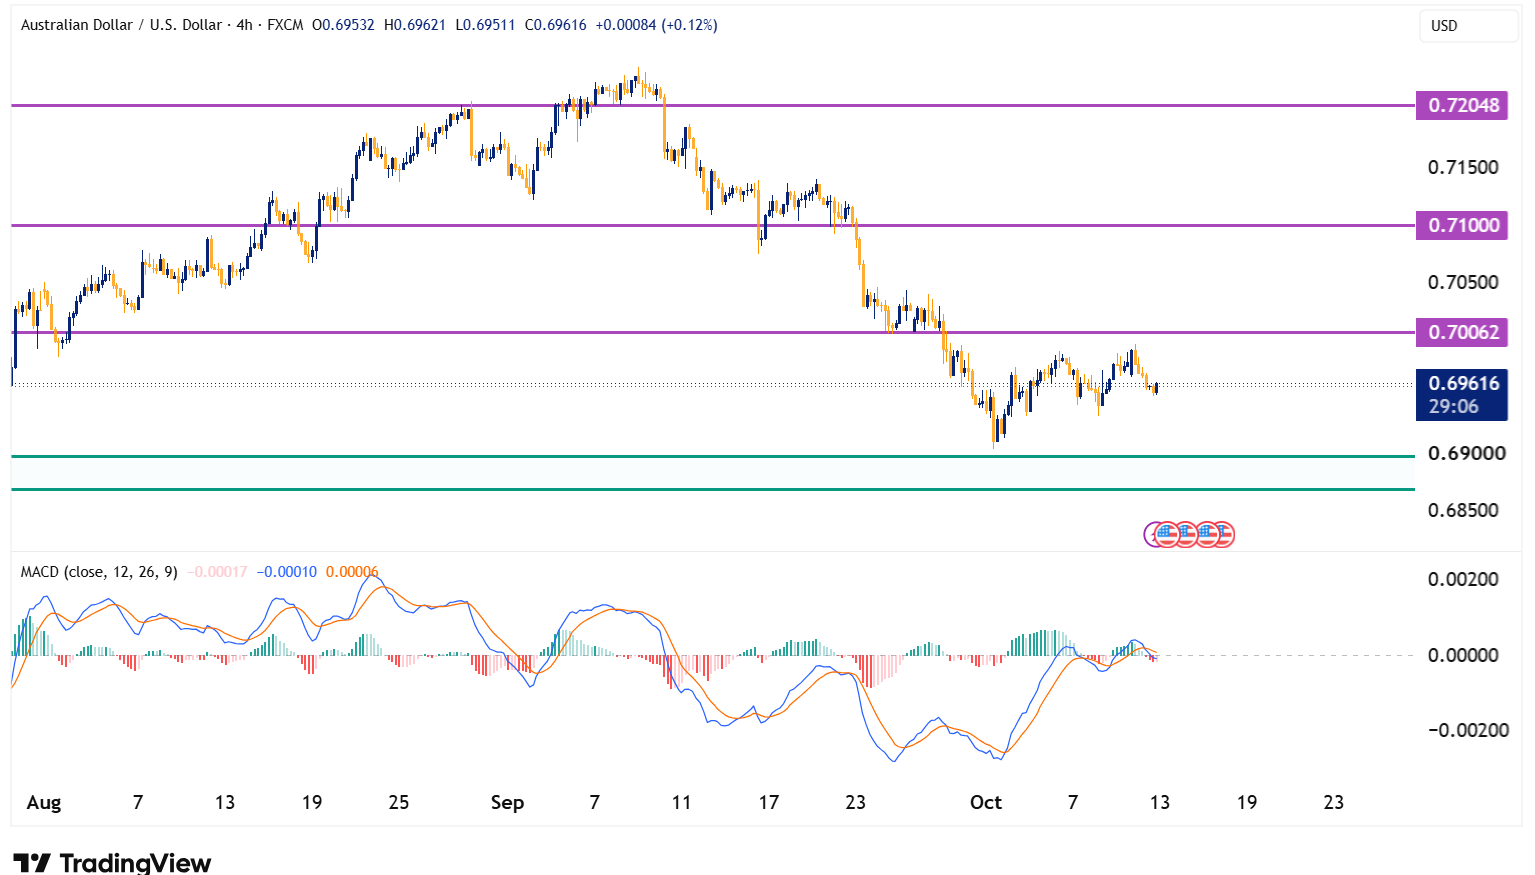Open the USD currency selector

tap(1468, 26)
